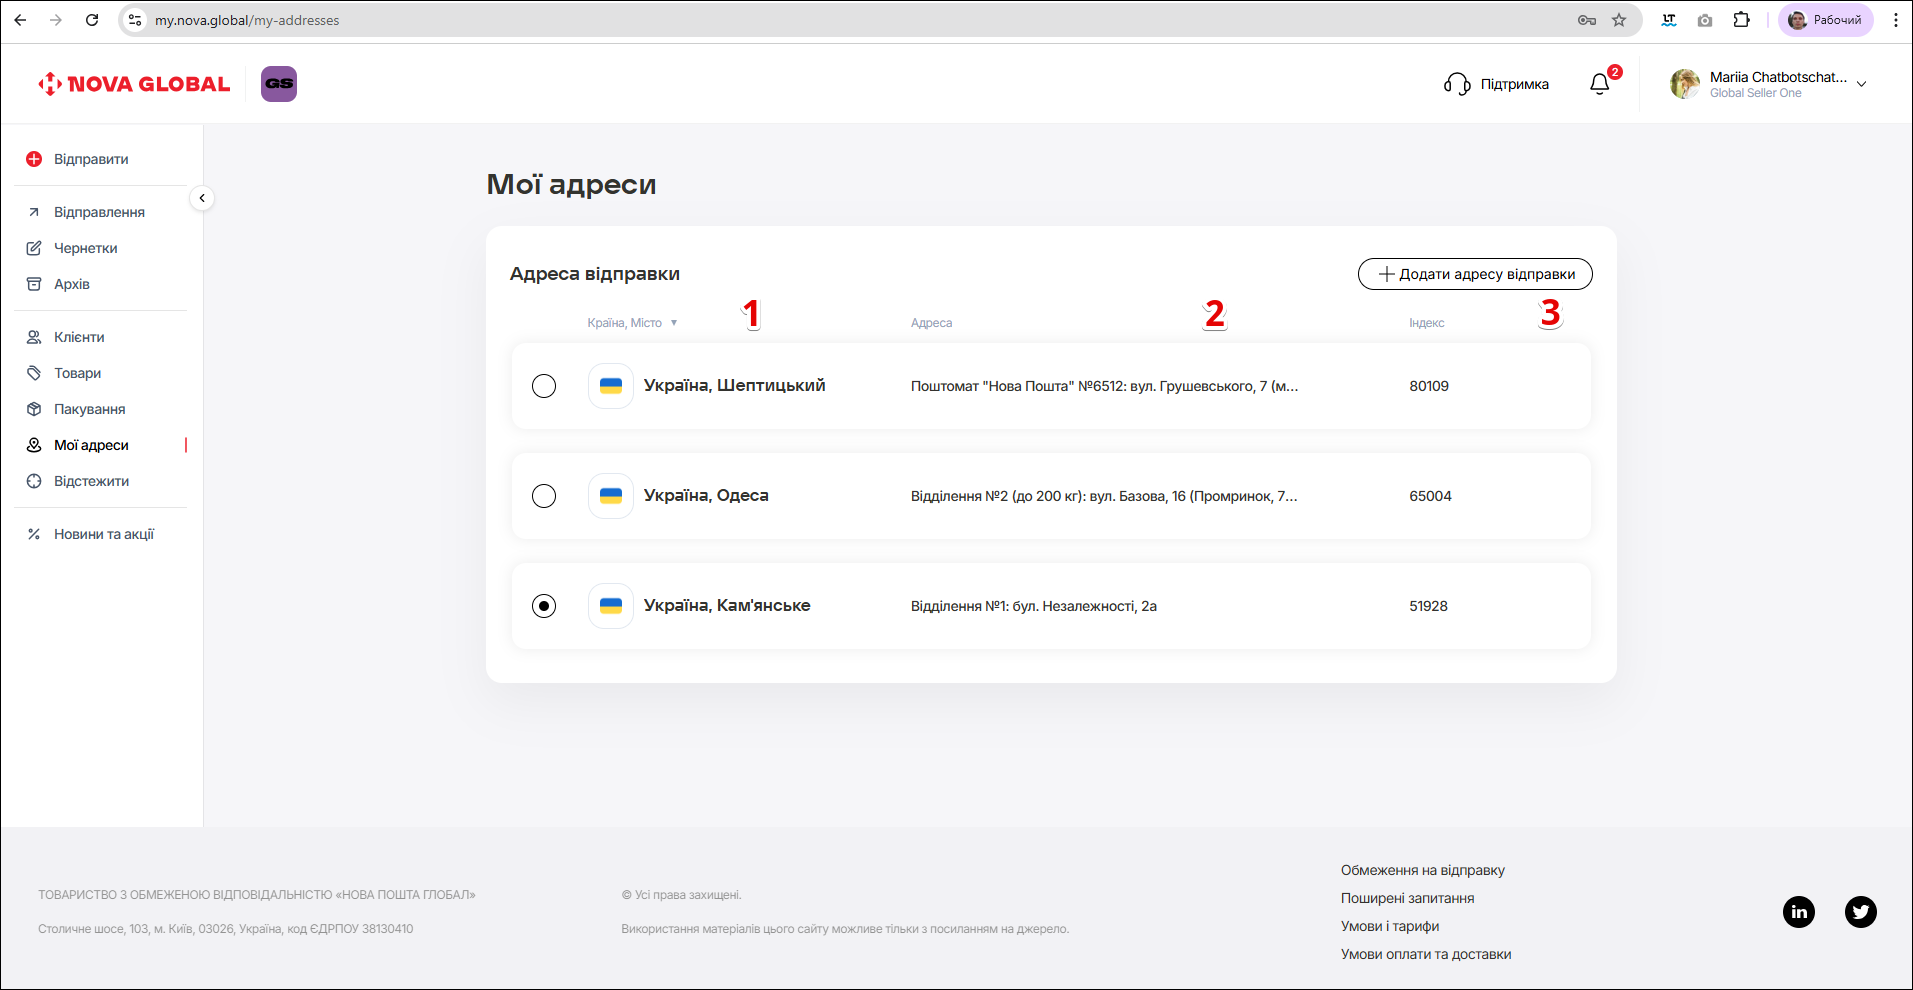Click the site info icon in address bar
Screen dimensions: 1913x990
pos(135,20)
